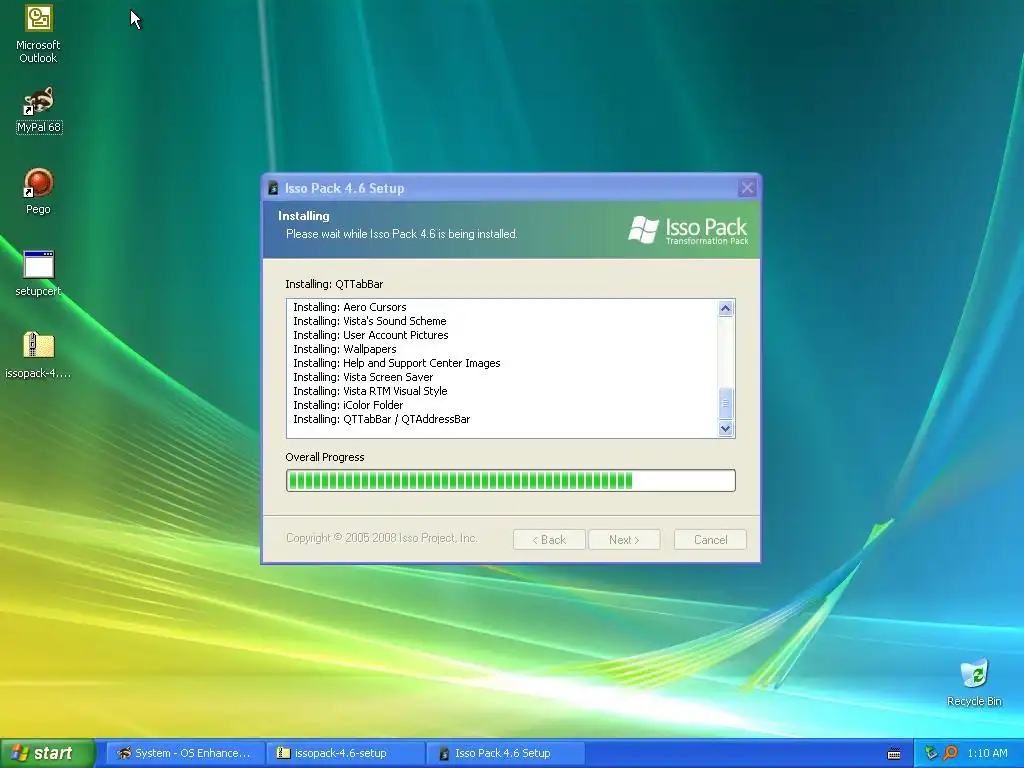Open the Microsoft Outlook desktop icon
The width and height of the screenshot is (1024, 768).
pyautogui.click(x=38, y=33)
